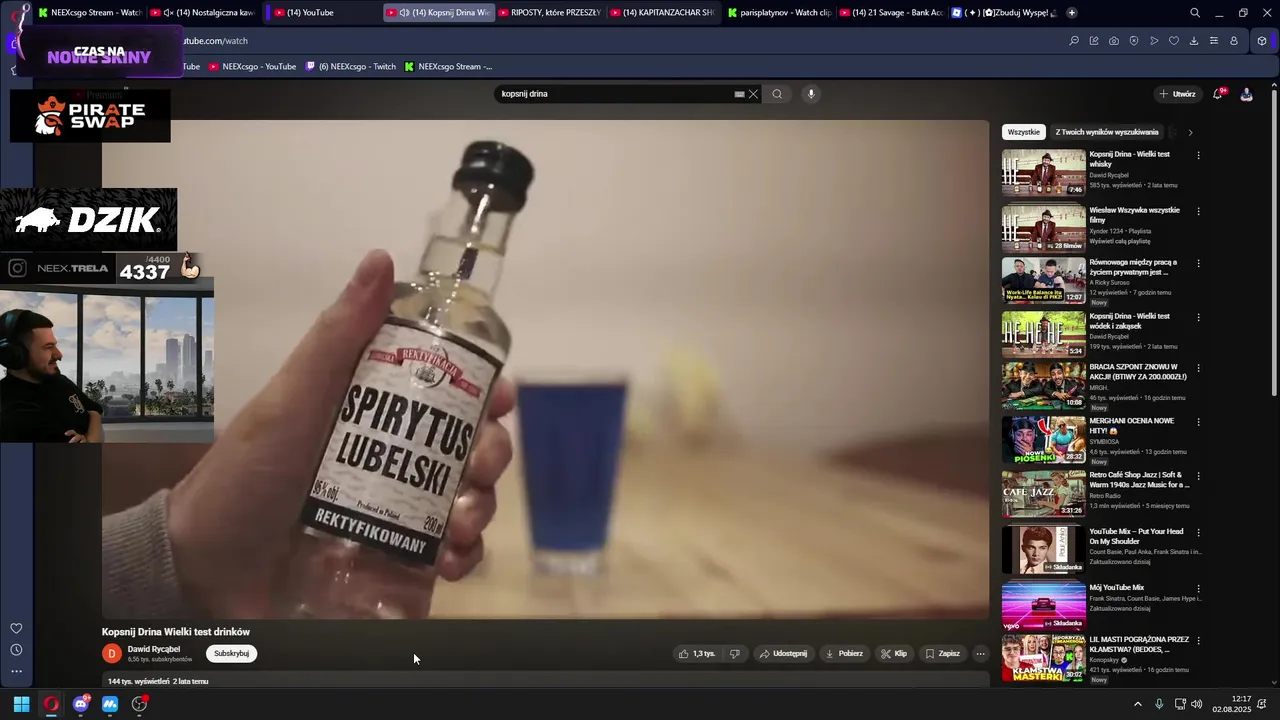Open 'NEEXcsgo Stream' Kick bookmark
Image resolution: width=1280 pixels, height=720 pixels.
[448, 67]
